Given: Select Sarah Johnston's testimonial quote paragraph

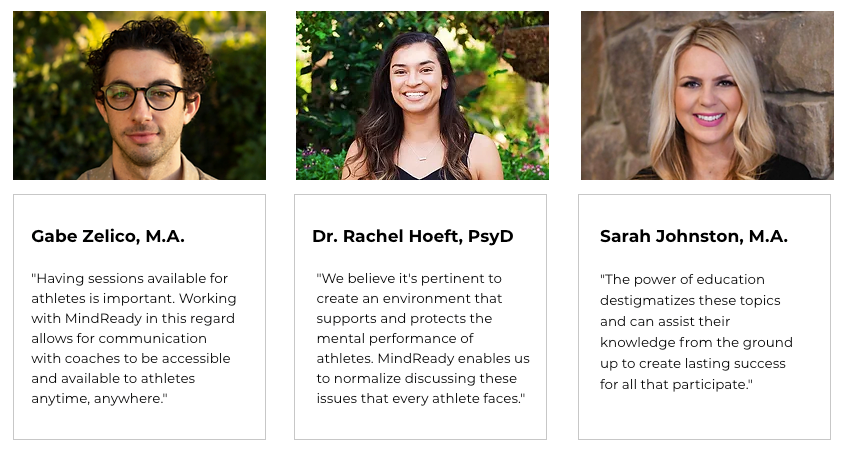Looking at the screenshot, I should point(697,332).
